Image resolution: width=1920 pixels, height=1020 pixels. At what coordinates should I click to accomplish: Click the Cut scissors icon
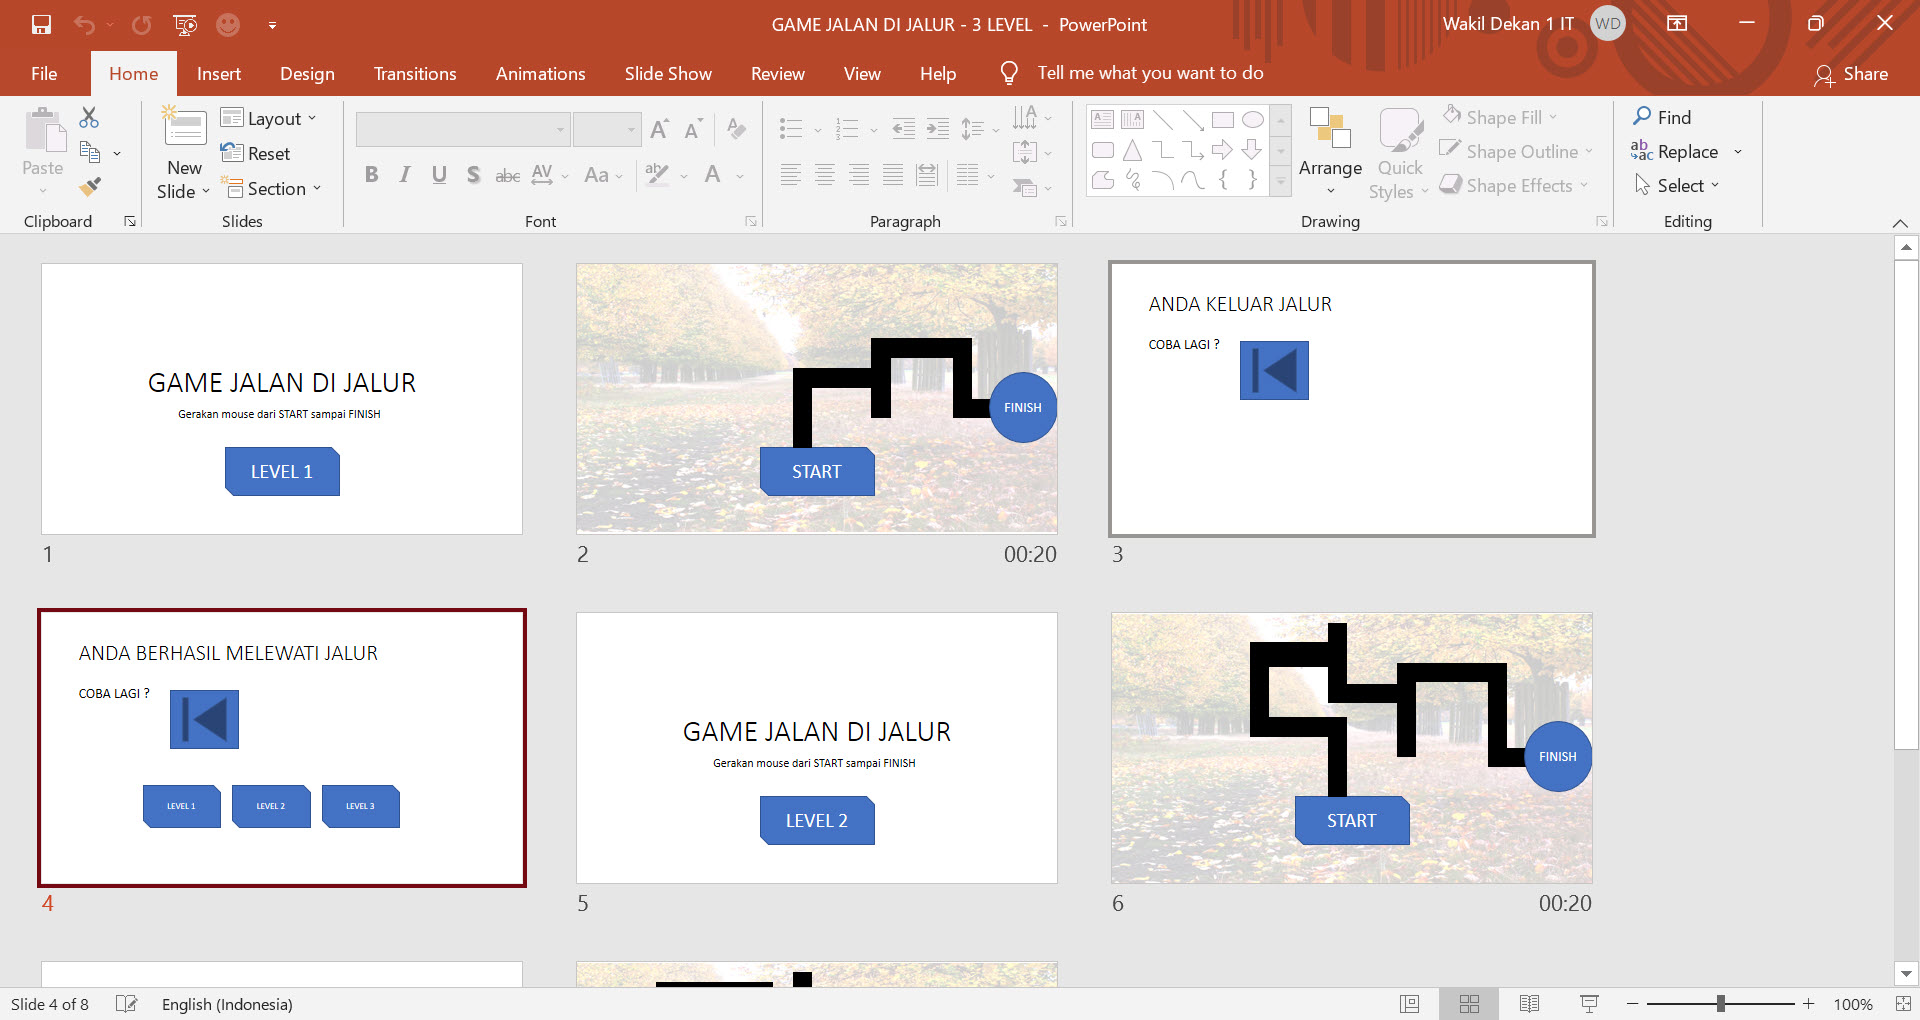click(89, 118)
